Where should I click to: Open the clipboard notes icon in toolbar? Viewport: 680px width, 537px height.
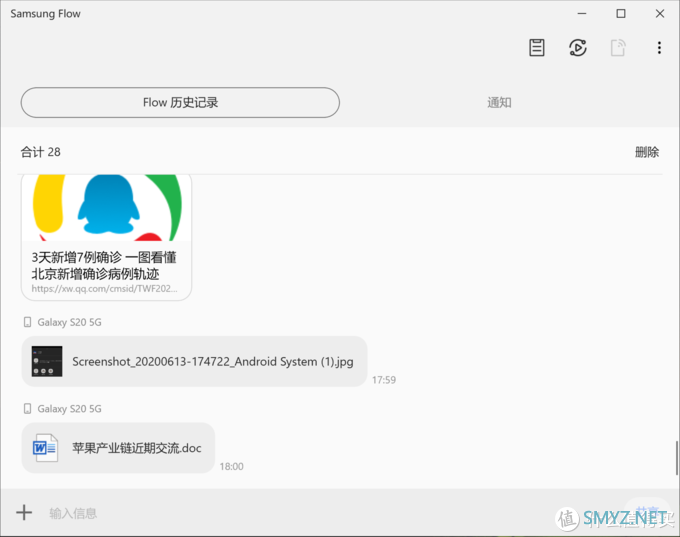(x=536, y=48)
